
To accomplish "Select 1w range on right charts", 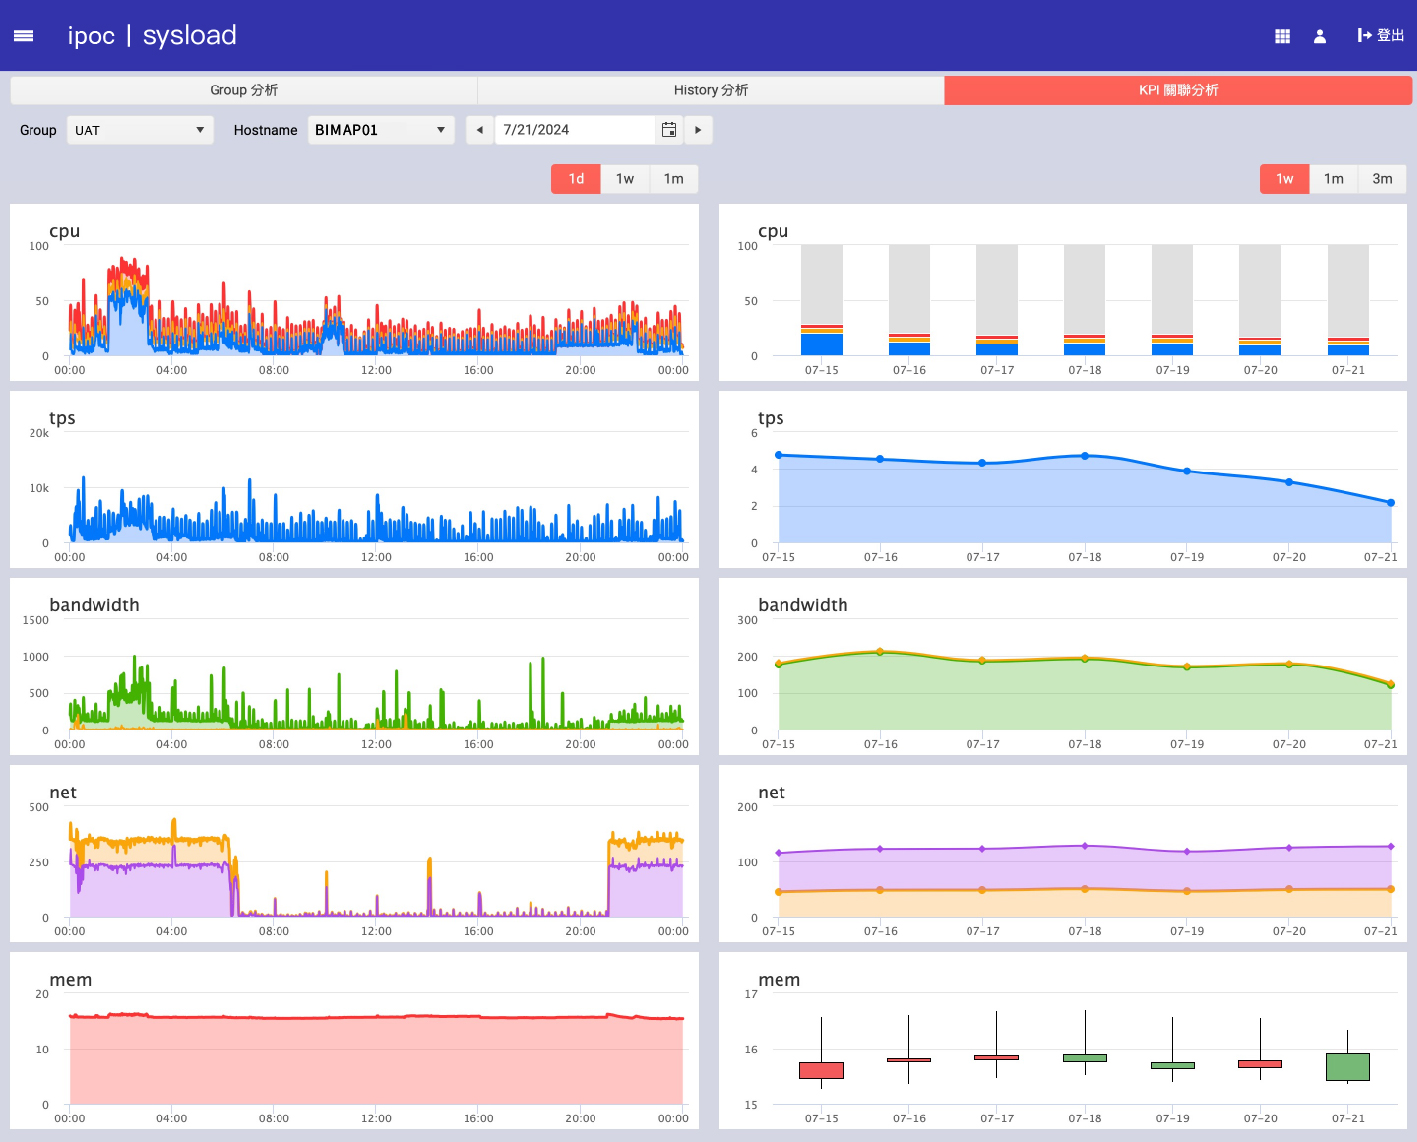I will click(1285, 179).
